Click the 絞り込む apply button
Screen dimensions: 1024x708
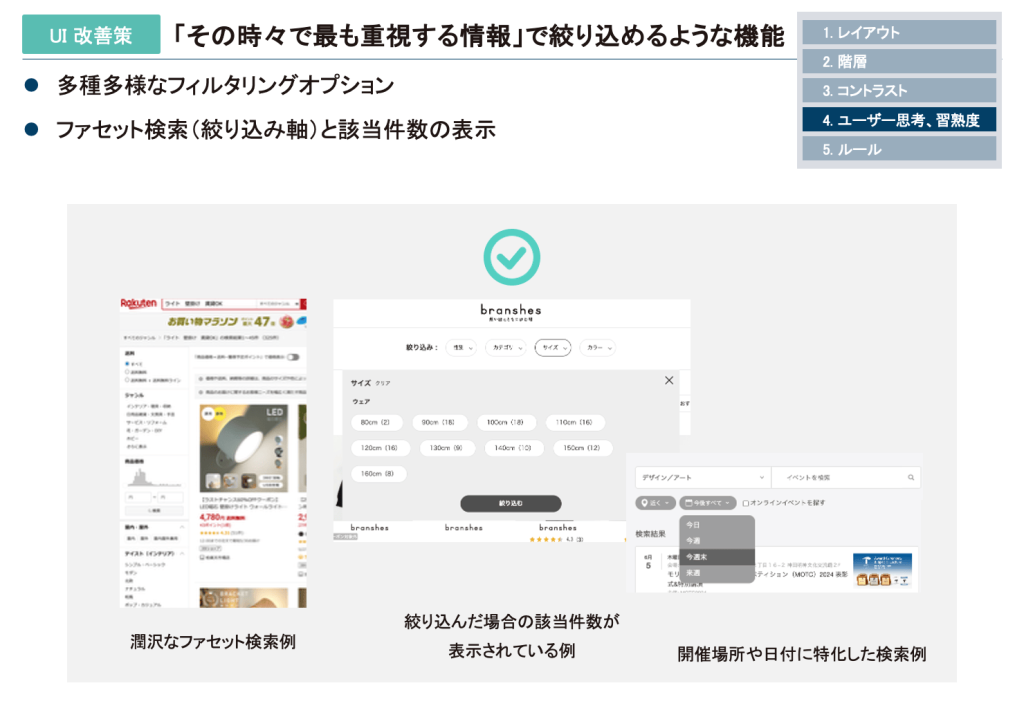click(510, 503)
